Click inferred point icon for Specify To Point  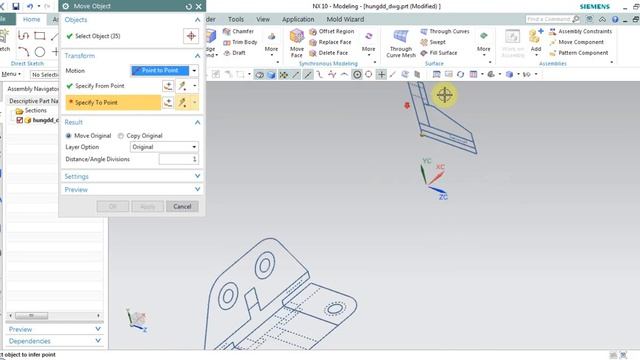182,102
